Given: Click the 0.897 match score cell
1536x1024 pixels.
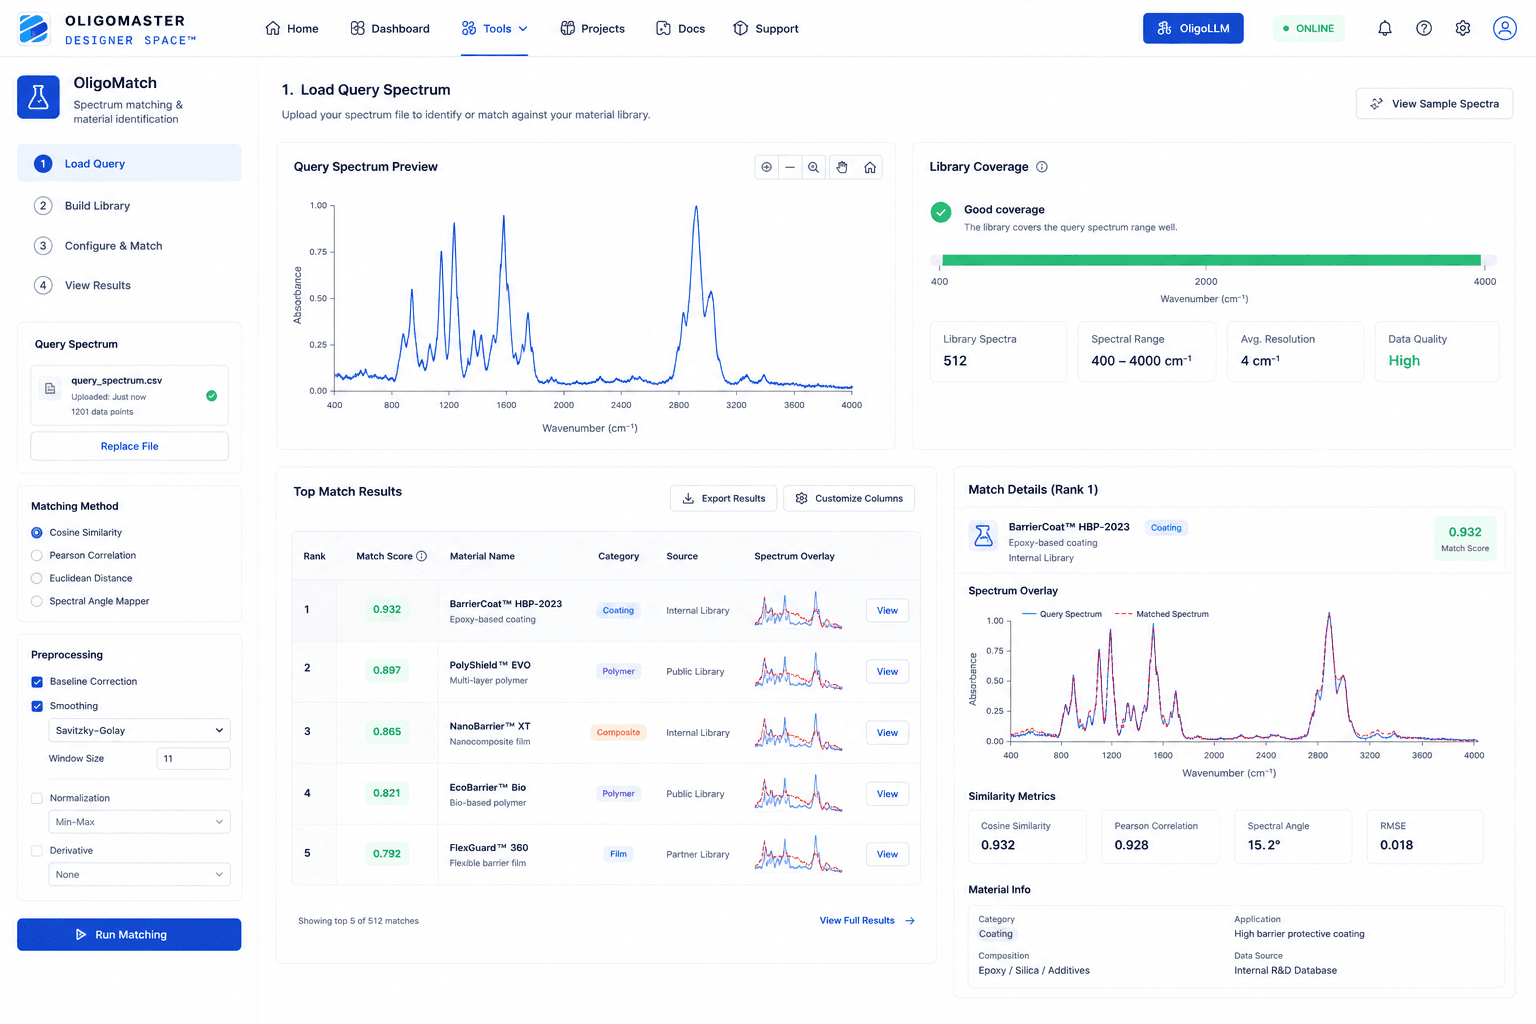Looking at the screenshot, I should [x=387, y=671].
